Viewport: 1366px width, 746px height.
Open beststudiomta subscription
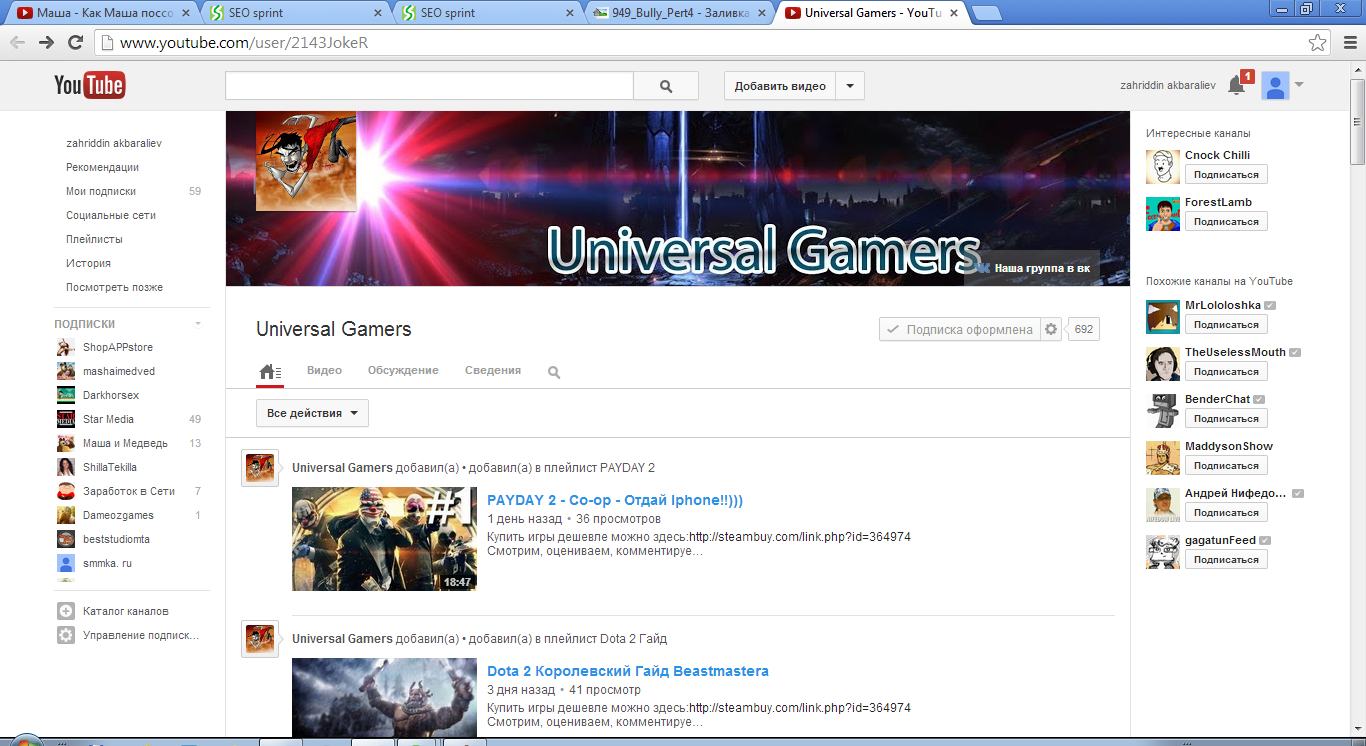pos(116,539)
